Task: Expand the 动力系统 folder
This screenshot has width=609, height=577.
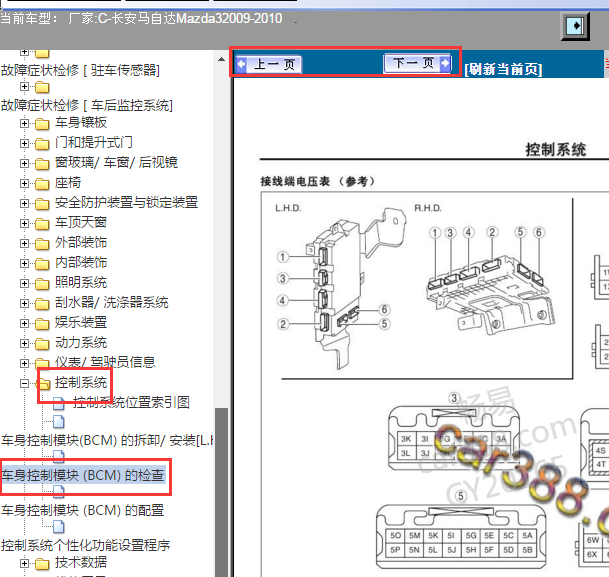Action: click(24, 343)
